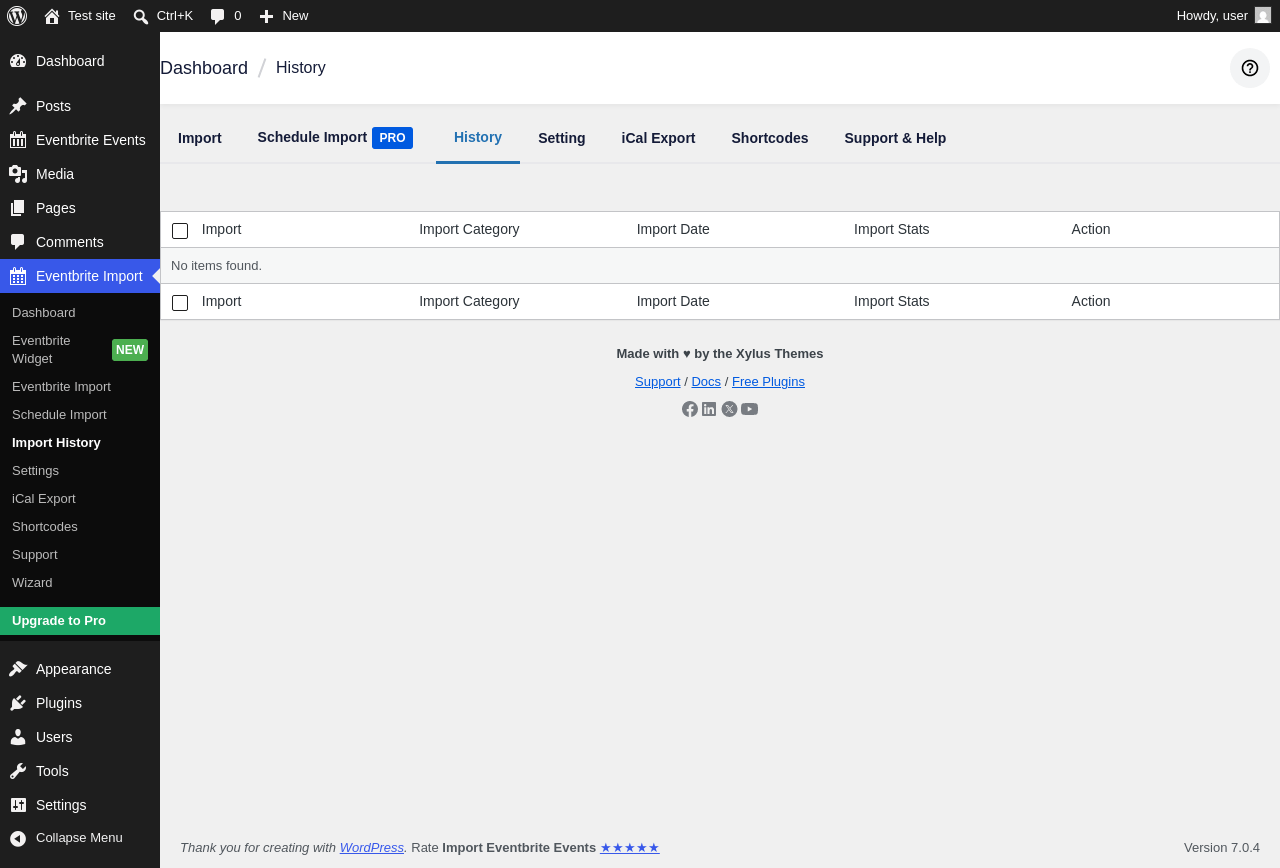Click the "Import Date" header in the top row
The image size is (1280, 868).
click(673, 229)
